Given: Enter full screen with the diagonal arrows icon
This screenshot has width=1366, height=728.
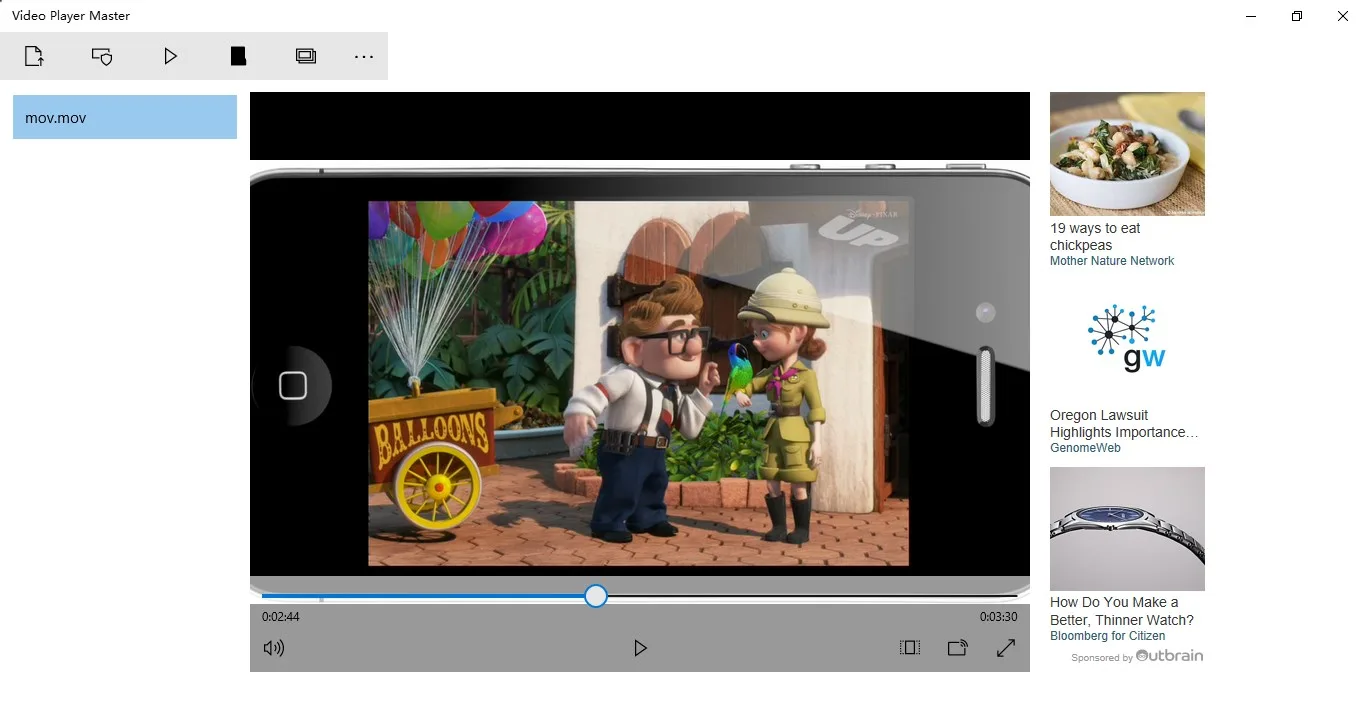Looking at the screenshot, I should pos(1006,648).
